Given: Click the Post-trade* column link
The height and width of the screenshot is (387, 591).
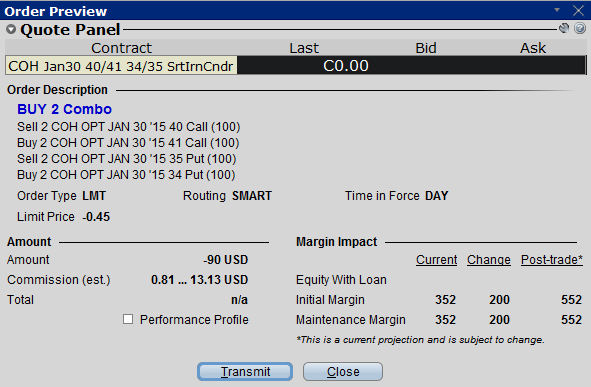Looking at the screenshot, I should click(552, 260).
